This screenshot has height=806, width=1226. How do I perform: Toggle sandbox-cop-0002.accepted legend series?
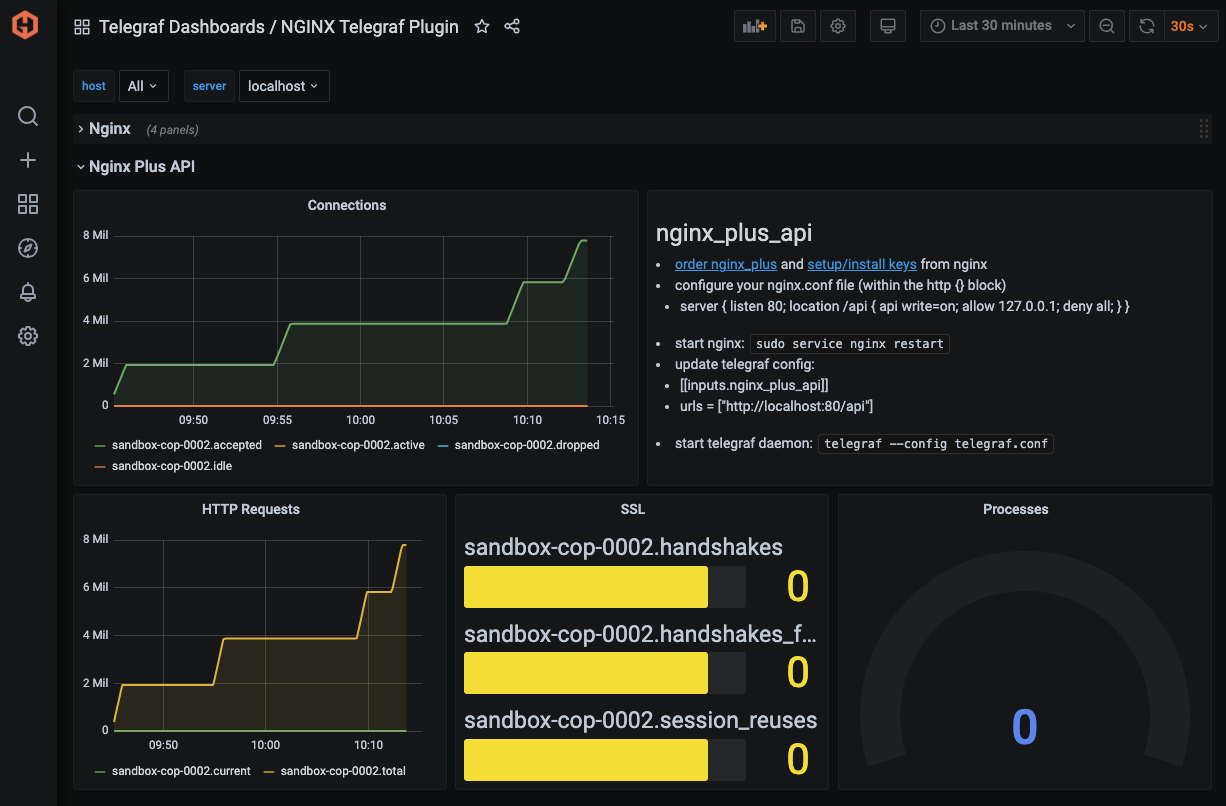point(186,445)
